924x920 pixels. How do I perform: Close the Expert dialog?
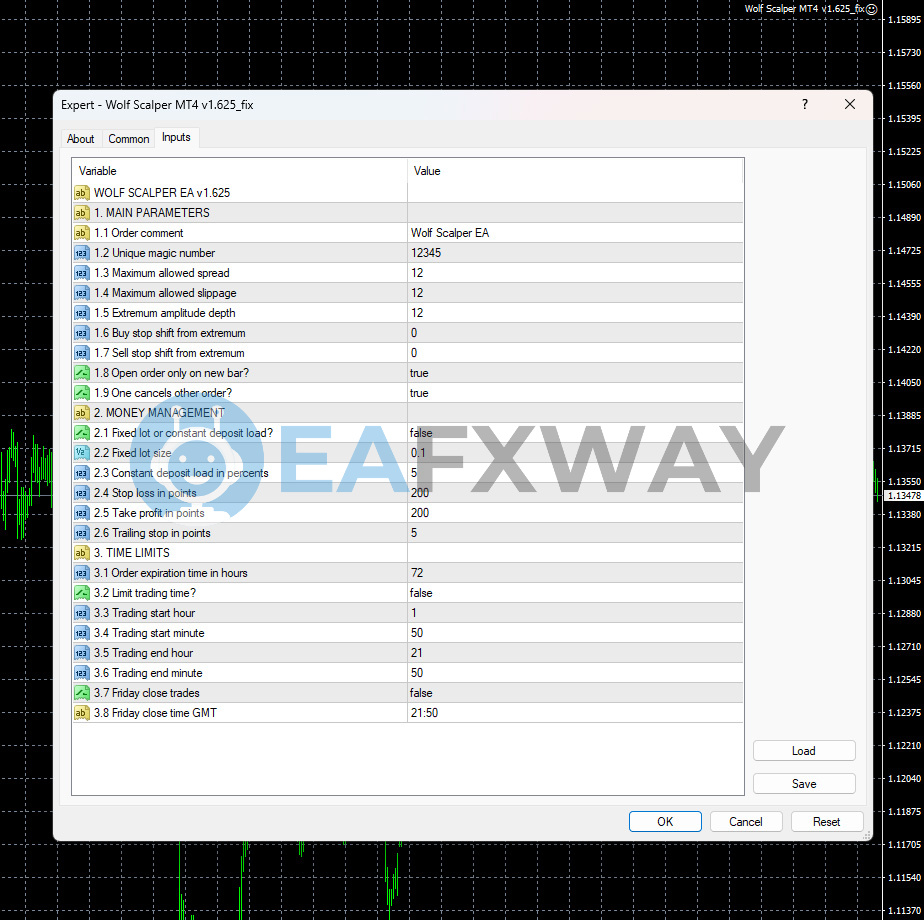pos(850,104)
